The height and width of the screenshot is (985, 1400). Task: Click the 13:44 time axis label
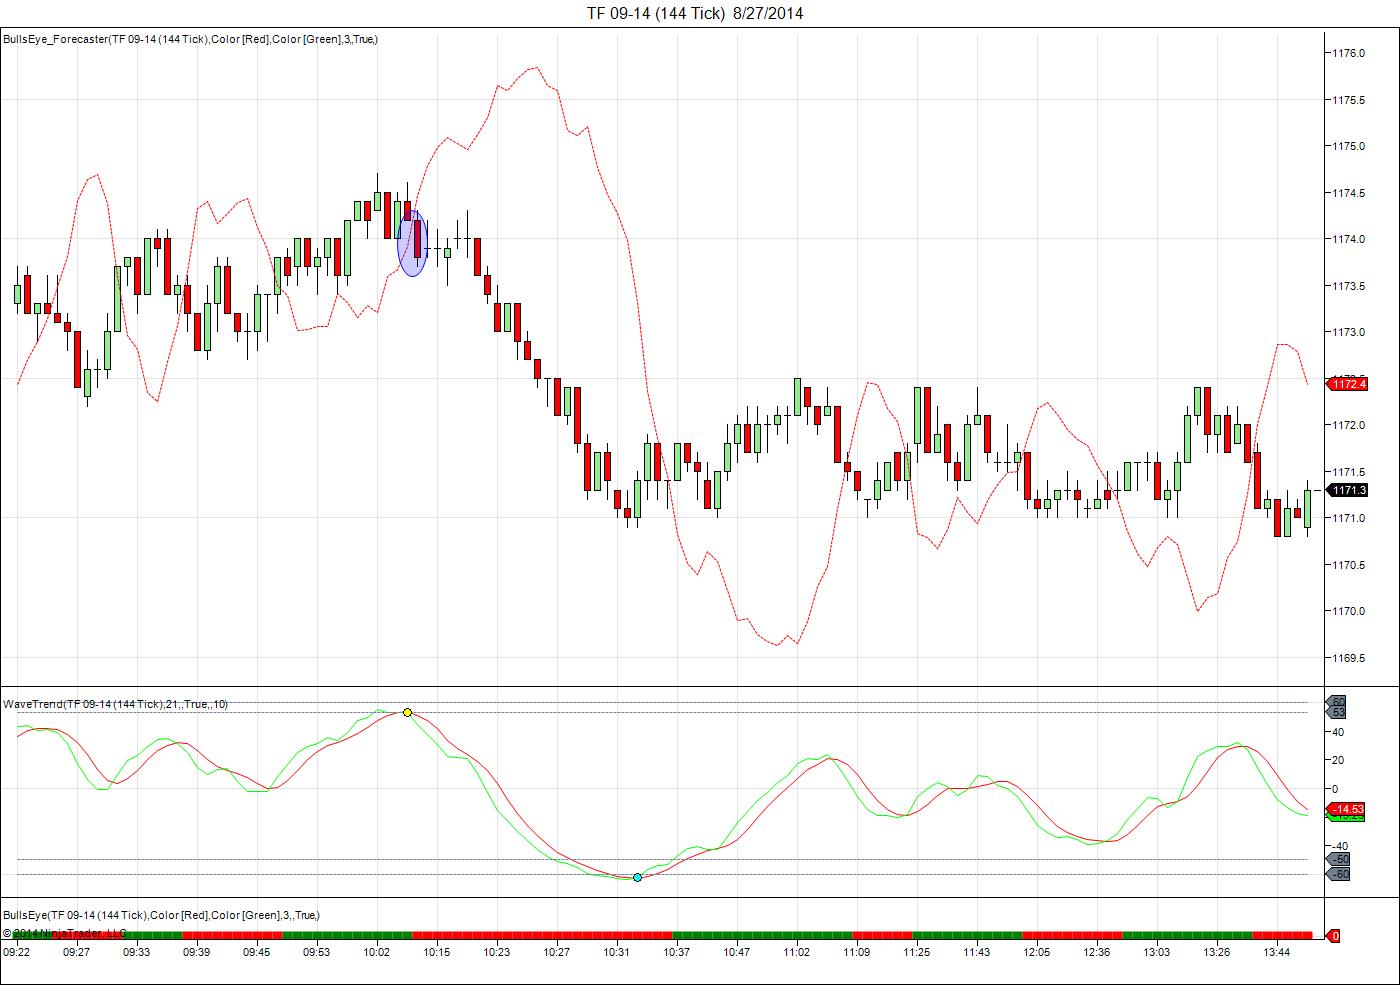click(1276, 952)
